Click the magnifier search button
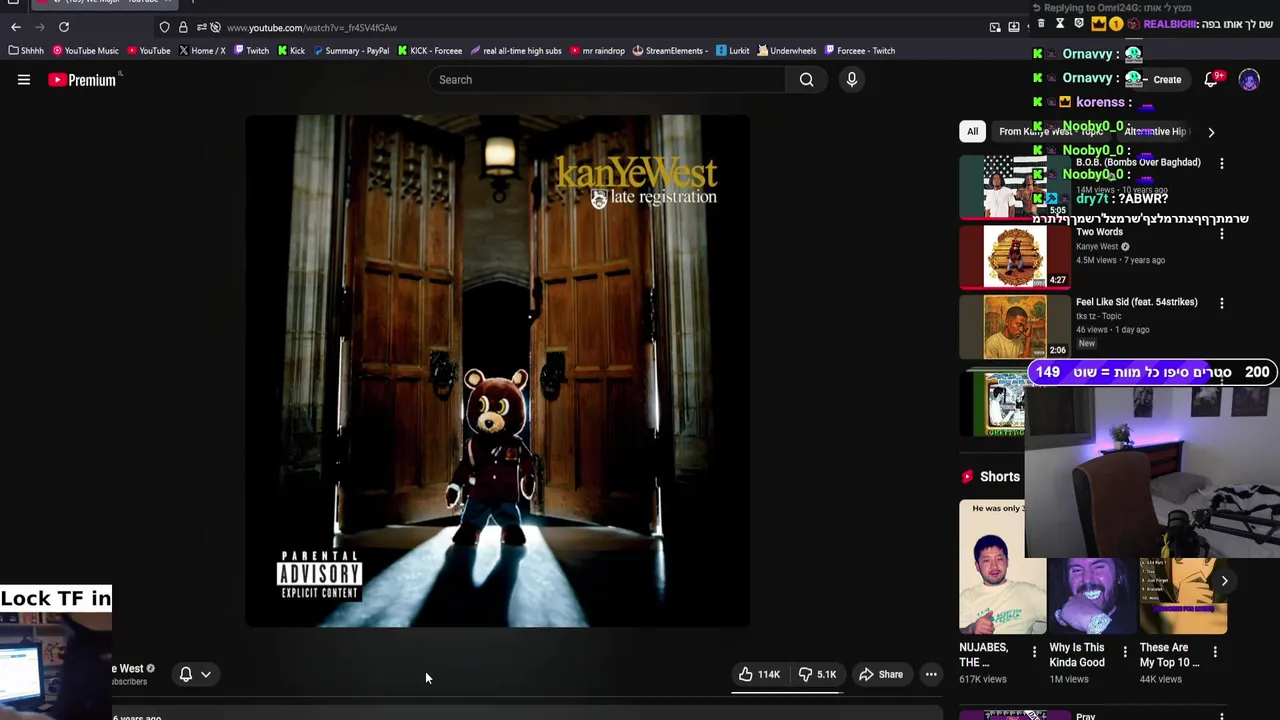Screen dimensions: 1280x720 pyautogui.click(x=806, y=80)
